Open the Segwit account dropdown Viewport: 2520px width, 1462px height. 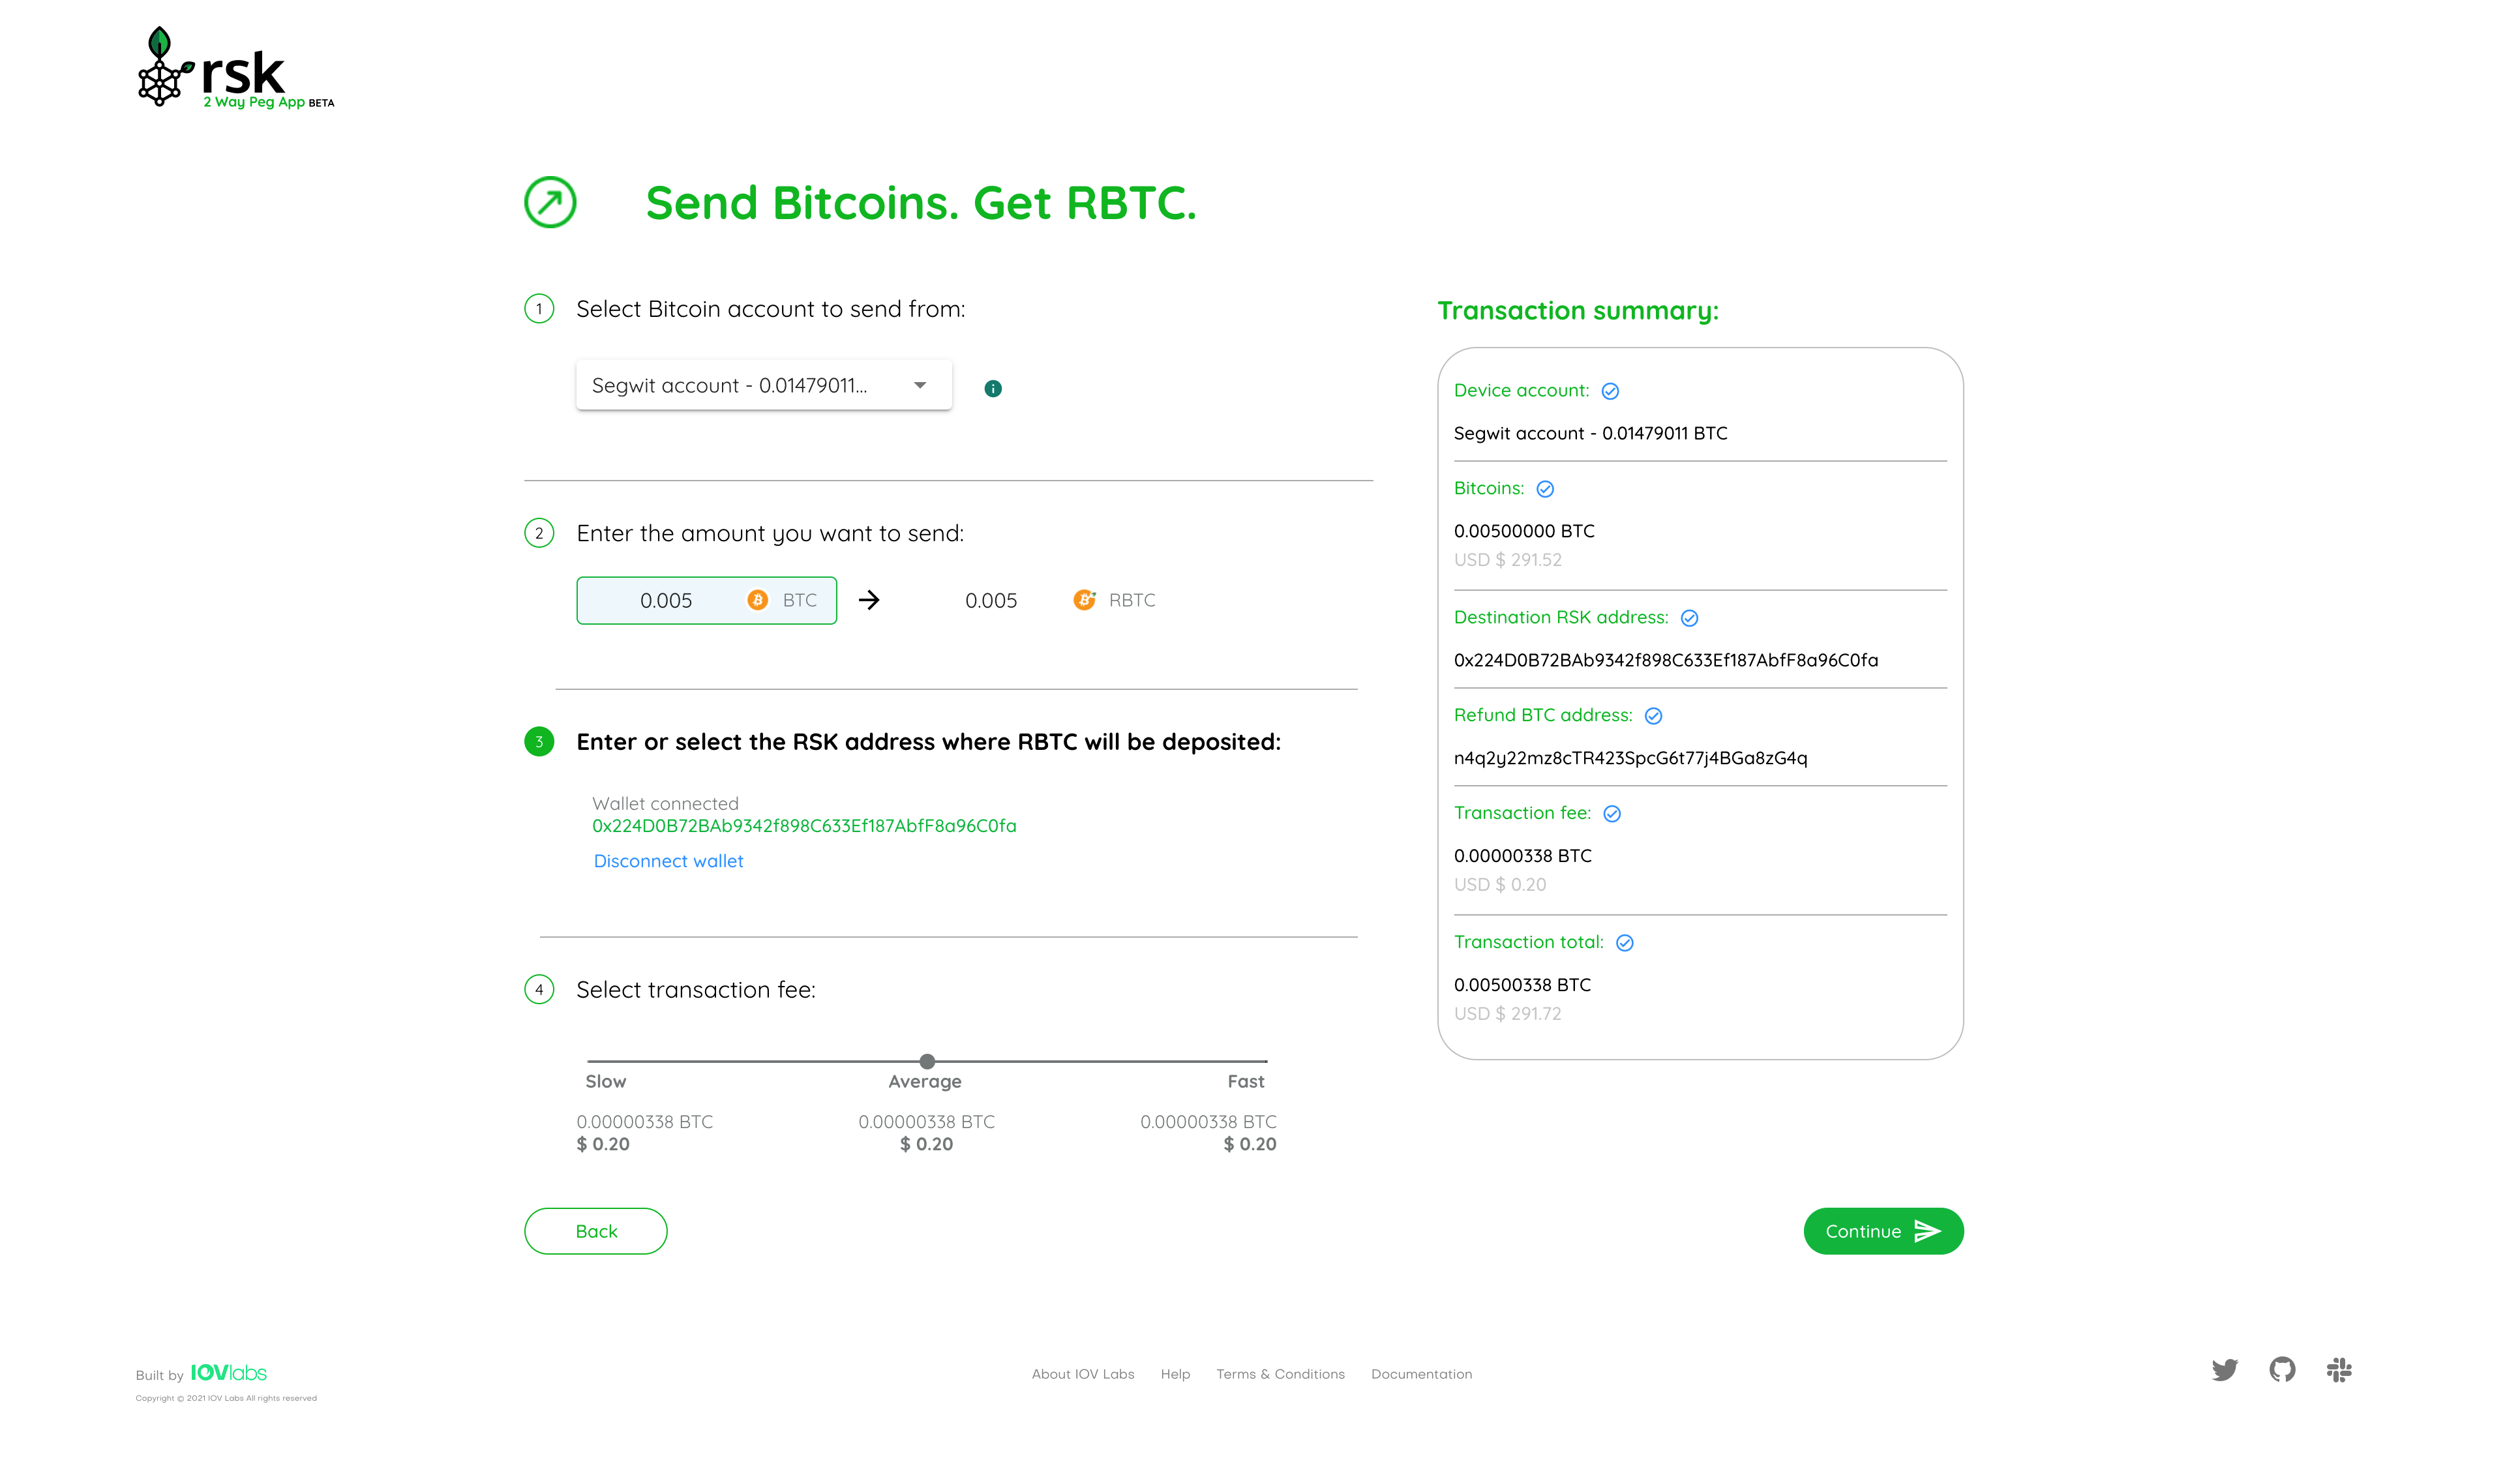(x=764, y=385)
